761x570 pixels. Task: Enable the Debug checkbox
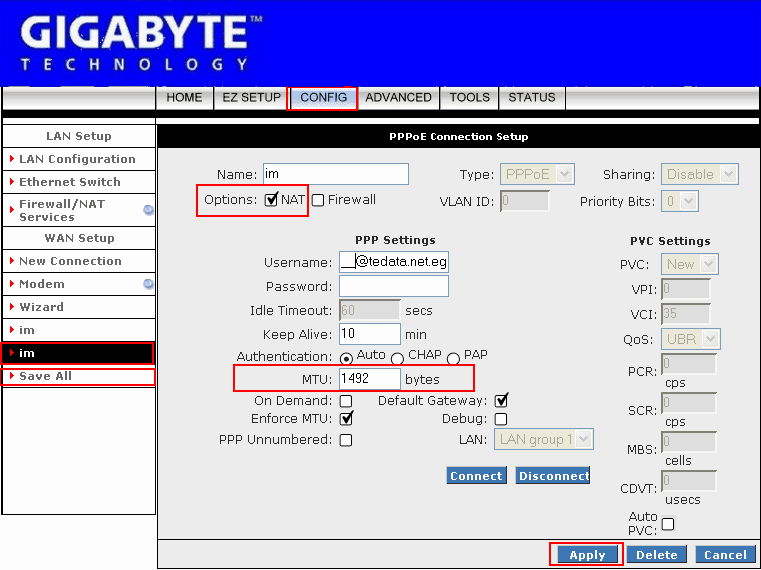click(x=501, y=419)
